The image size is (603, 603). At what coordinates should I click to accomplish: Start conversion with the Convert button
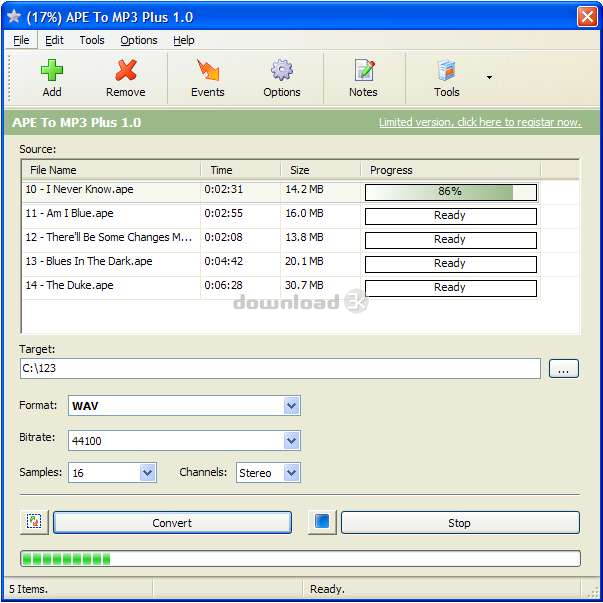(x=172, y=523)
